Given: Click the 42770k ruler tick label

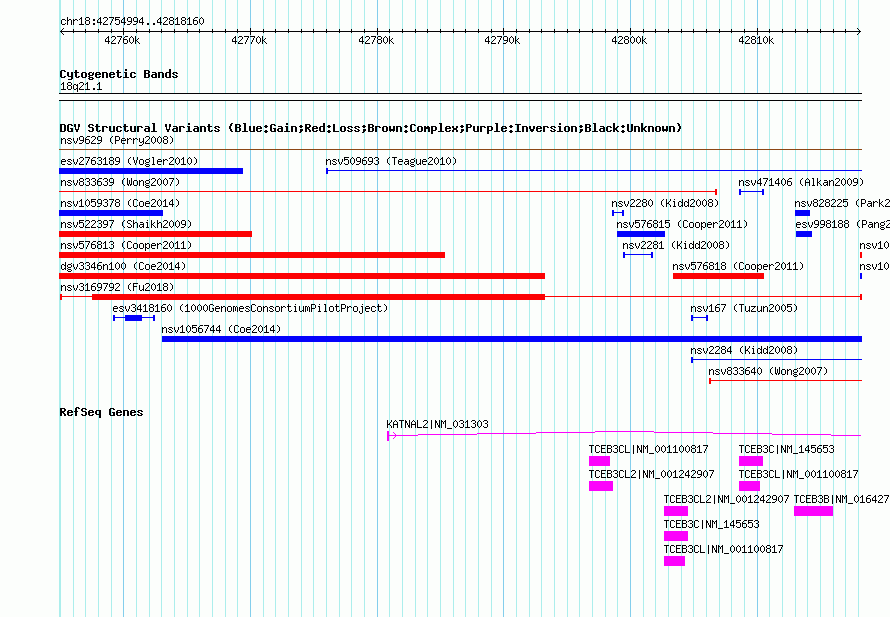Looking at the screenshot, I should pos(249,40).
